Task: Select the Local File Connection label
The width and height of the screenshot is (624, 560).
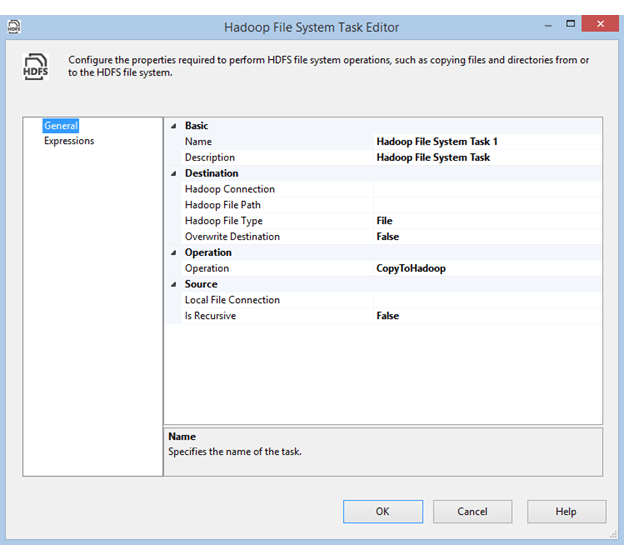Action: (232, 300)
